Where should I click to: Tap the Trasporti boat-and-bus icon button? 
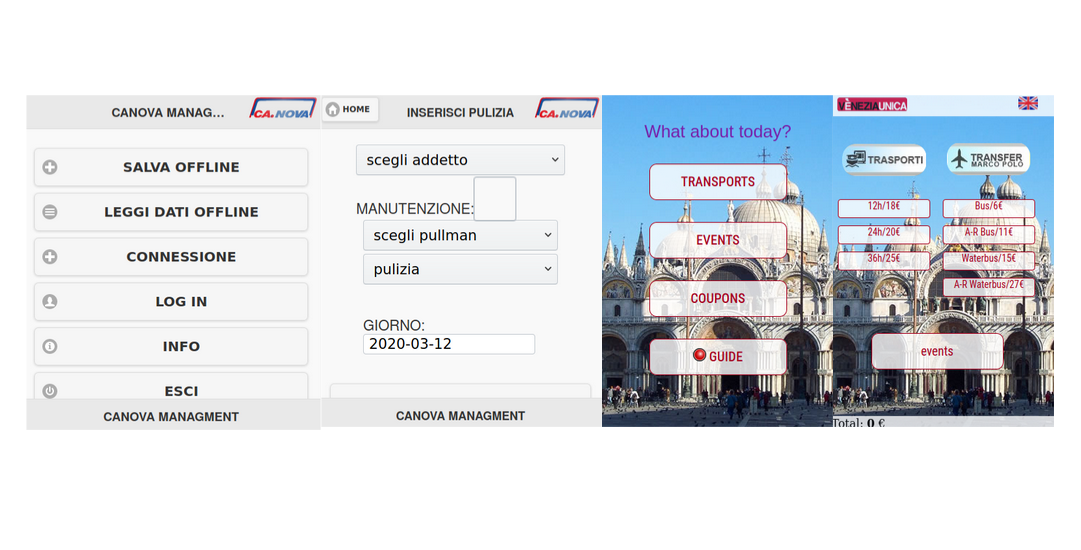coord(883,160)
